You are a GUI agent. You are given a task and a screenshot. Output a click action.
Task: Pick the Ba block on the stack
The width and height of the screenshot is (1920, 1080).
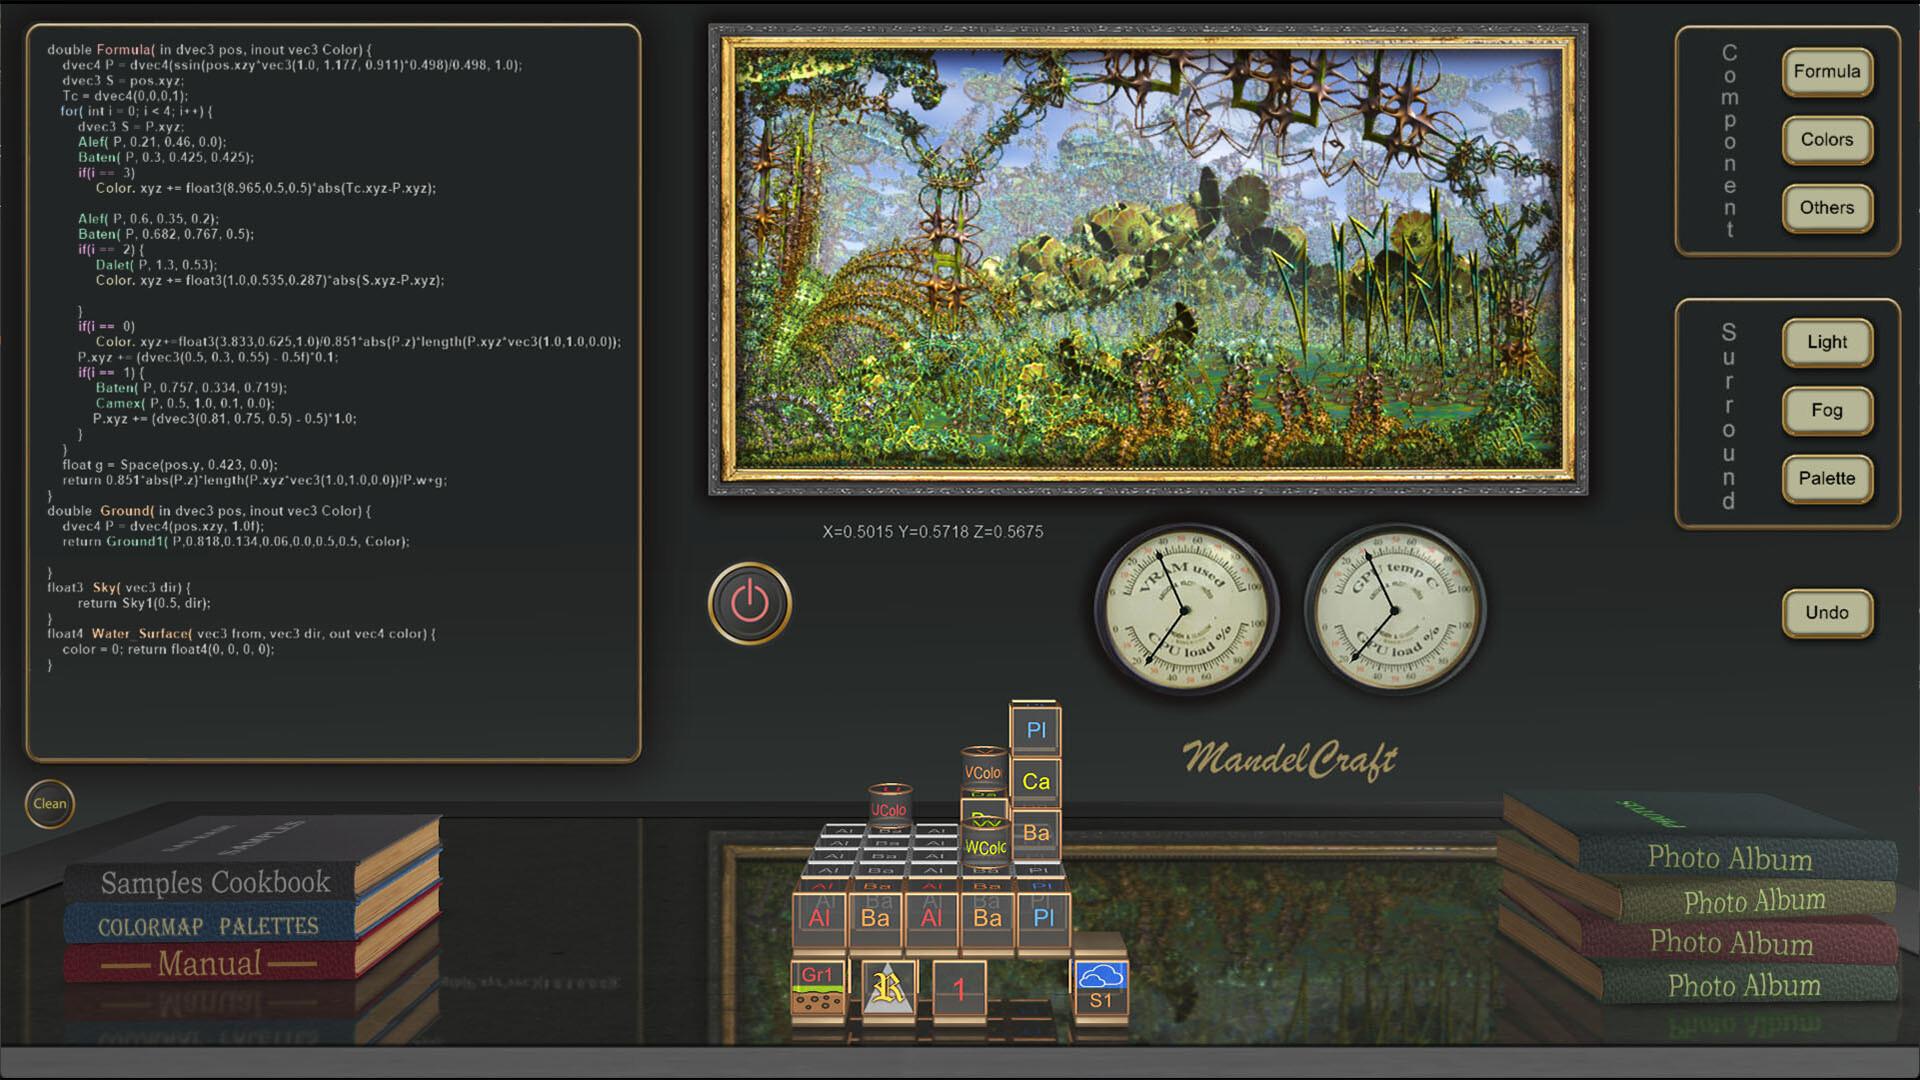pos(877,915)
